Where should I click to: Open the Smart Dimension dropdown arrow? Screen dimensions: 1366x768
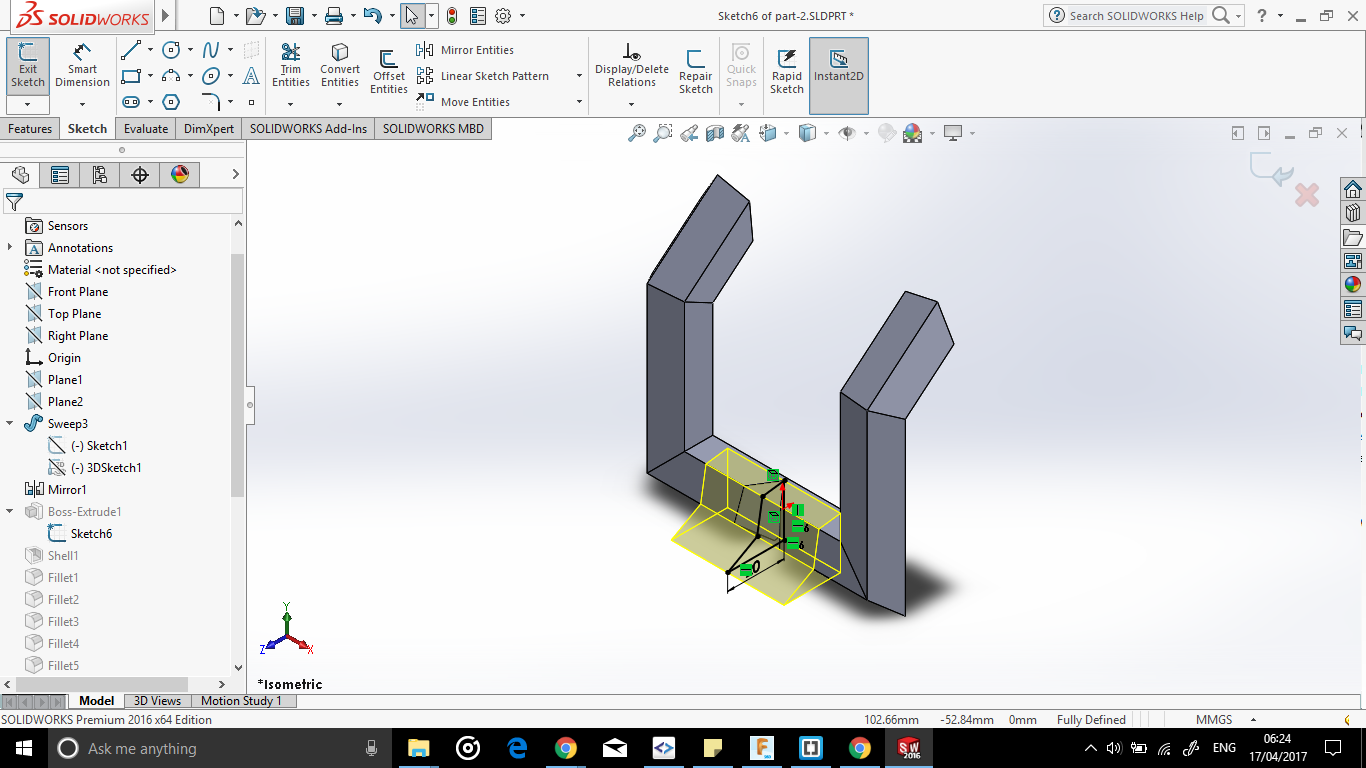[x=82, y=104]
